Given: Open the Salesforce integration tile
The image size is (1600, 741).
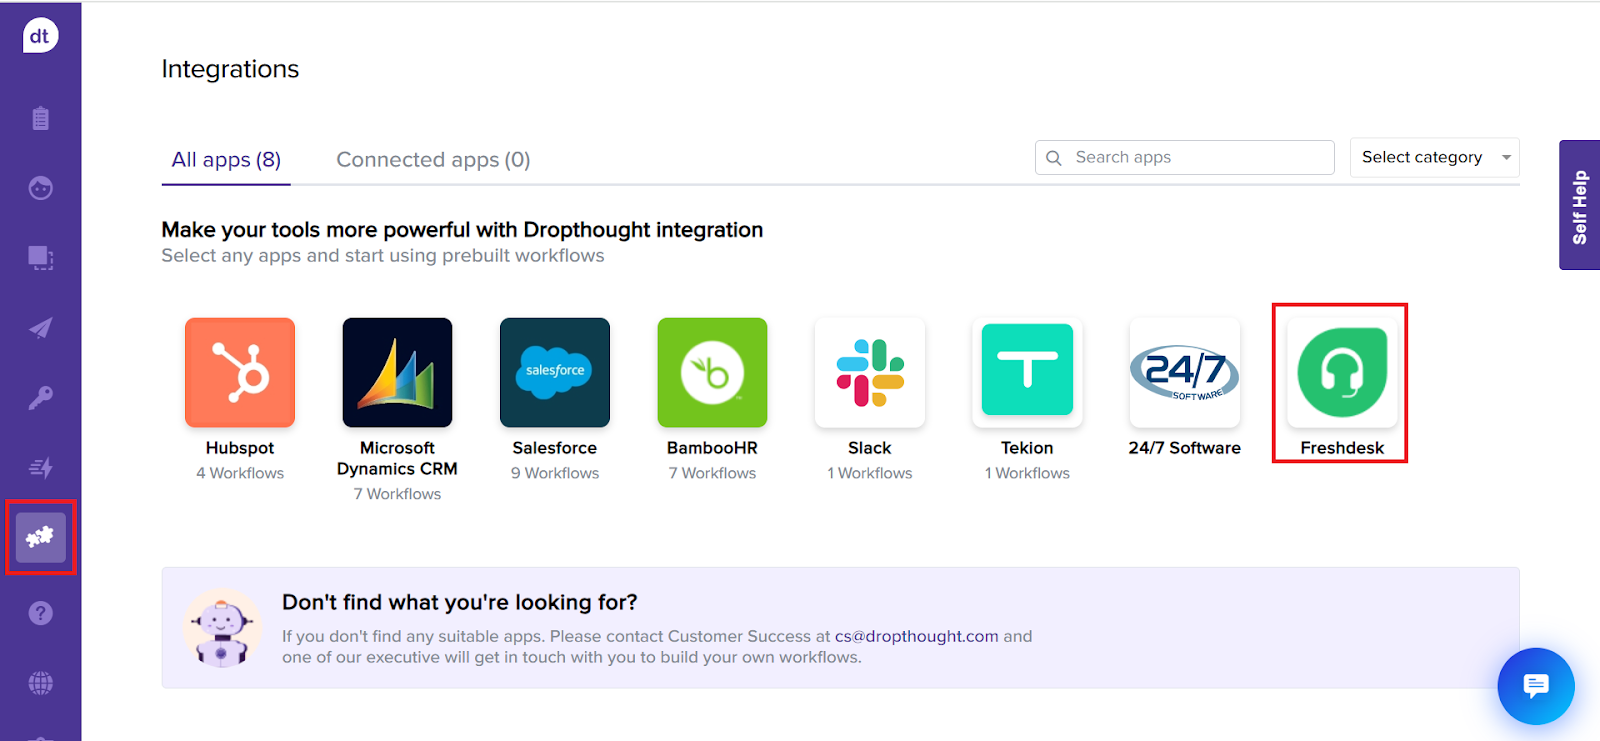Looking at the screenshot, I should [555, 373].
